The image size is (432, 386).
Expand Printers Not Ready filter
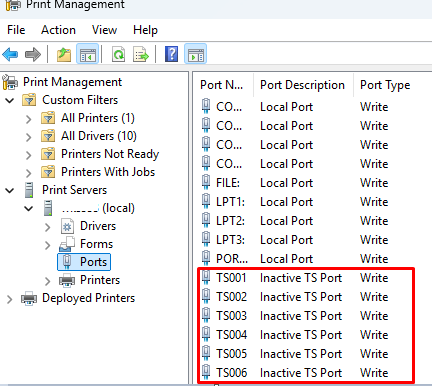coord(29,155)
